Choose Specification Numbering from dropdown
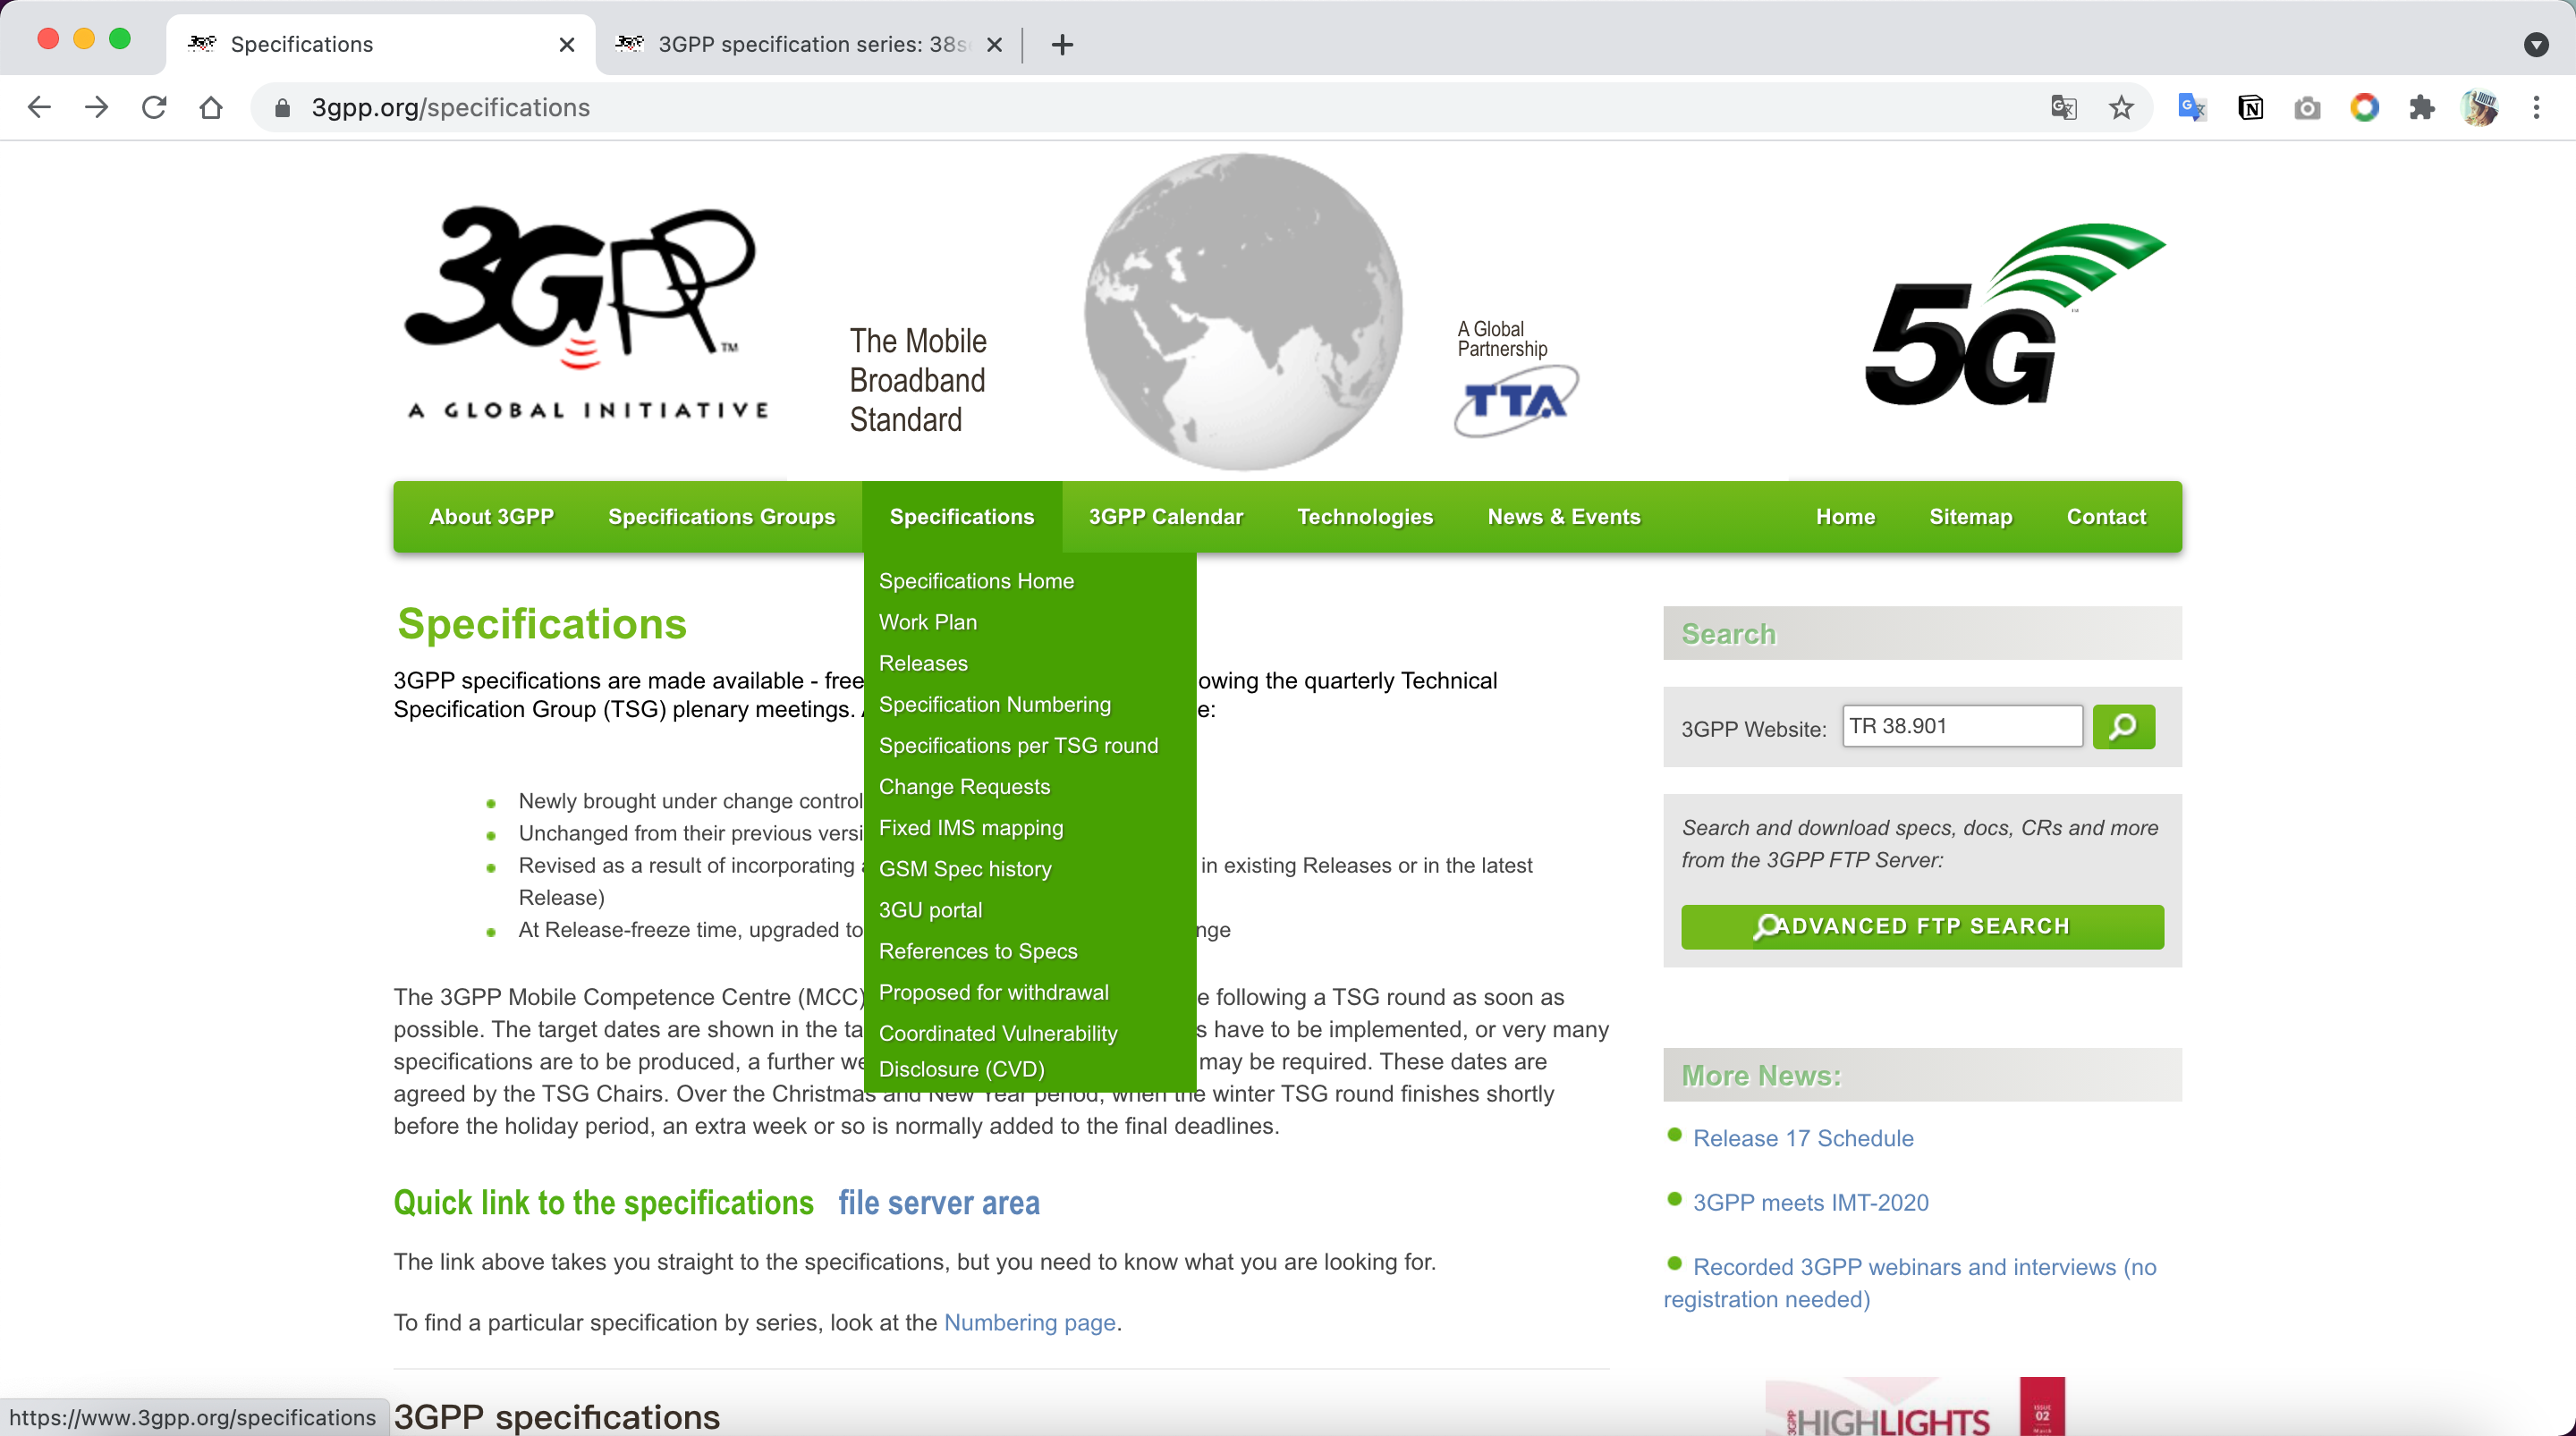The width and height of the screenshot is (2576, 1436). coord(994,704)
